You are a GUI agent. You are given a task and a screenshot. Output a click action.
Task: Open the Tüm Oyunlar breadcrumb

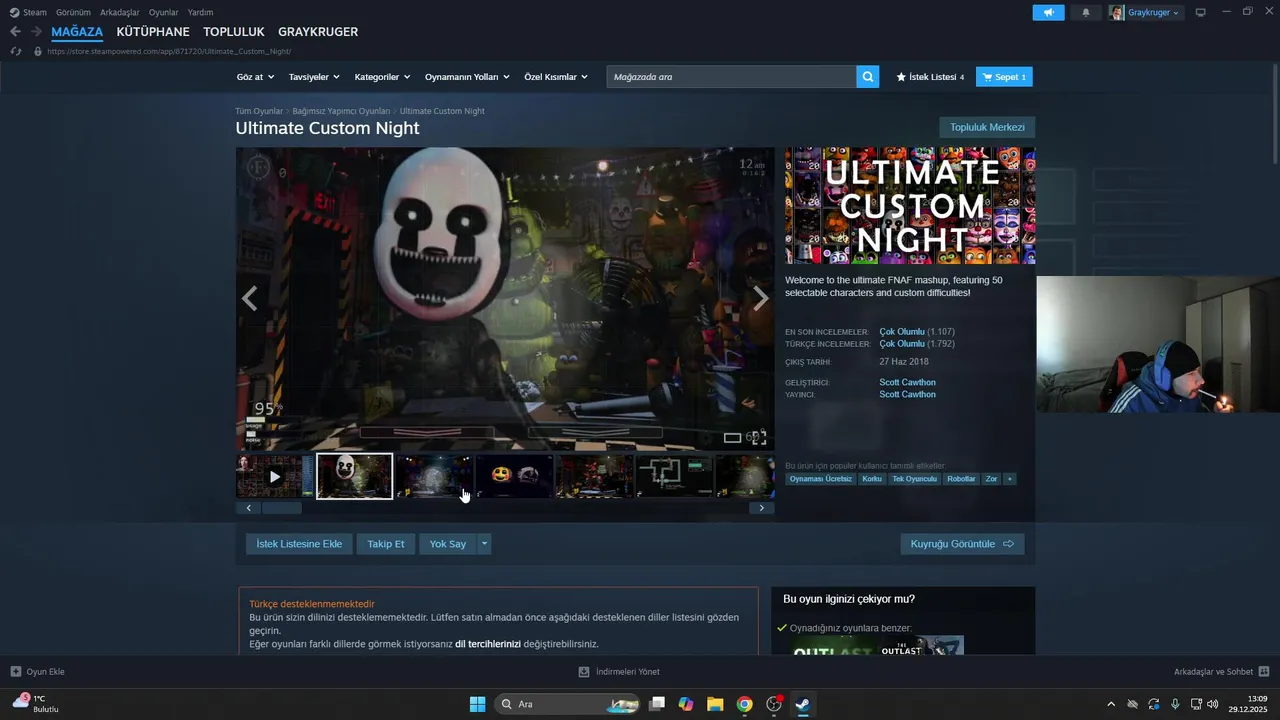(x=259, y=111)
